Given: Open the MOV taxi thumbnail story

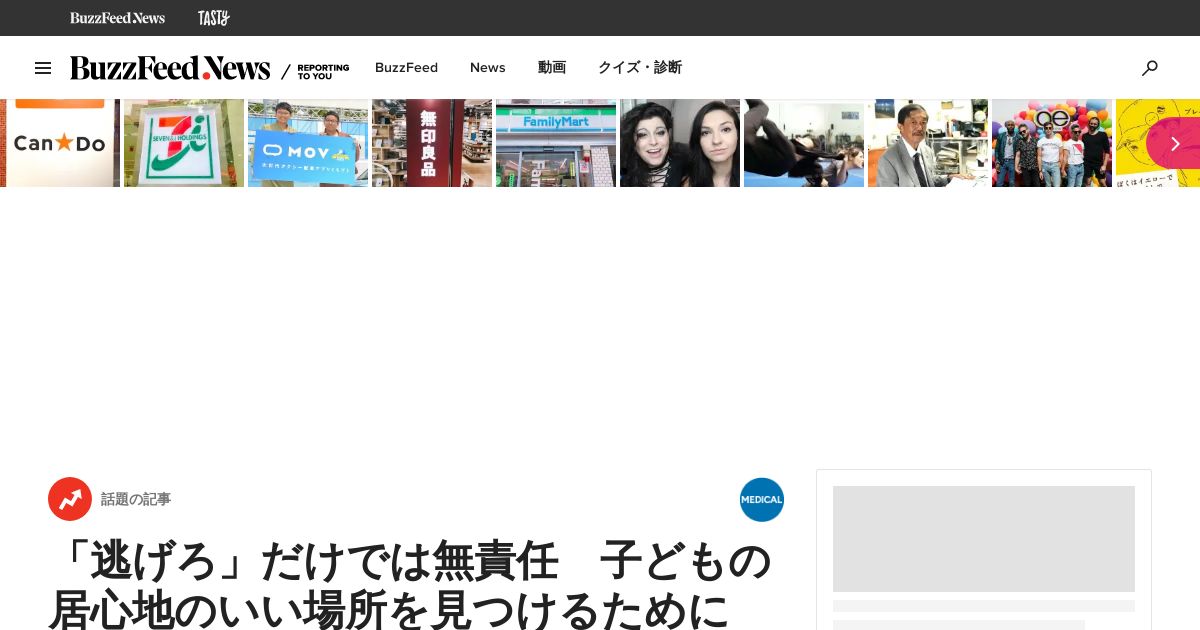Looking at the screenshot, I should [308, 143].
